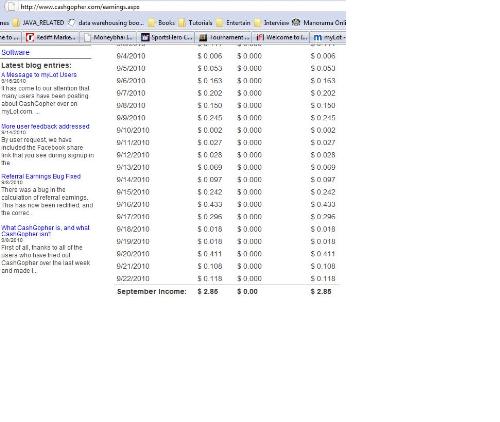Select the 9/15/2010 date cell
The height and width of the screenshot is (422, 500).
pyautogui.click(x=133, y=192)
